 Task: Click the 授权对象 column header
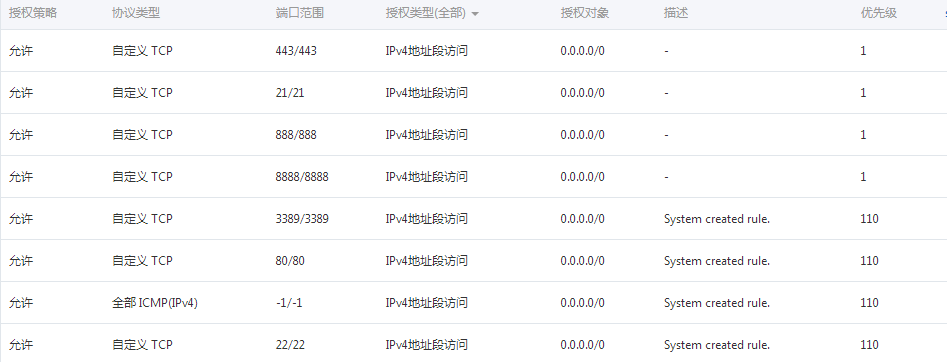pyautogui.click(x=584, y=13)
